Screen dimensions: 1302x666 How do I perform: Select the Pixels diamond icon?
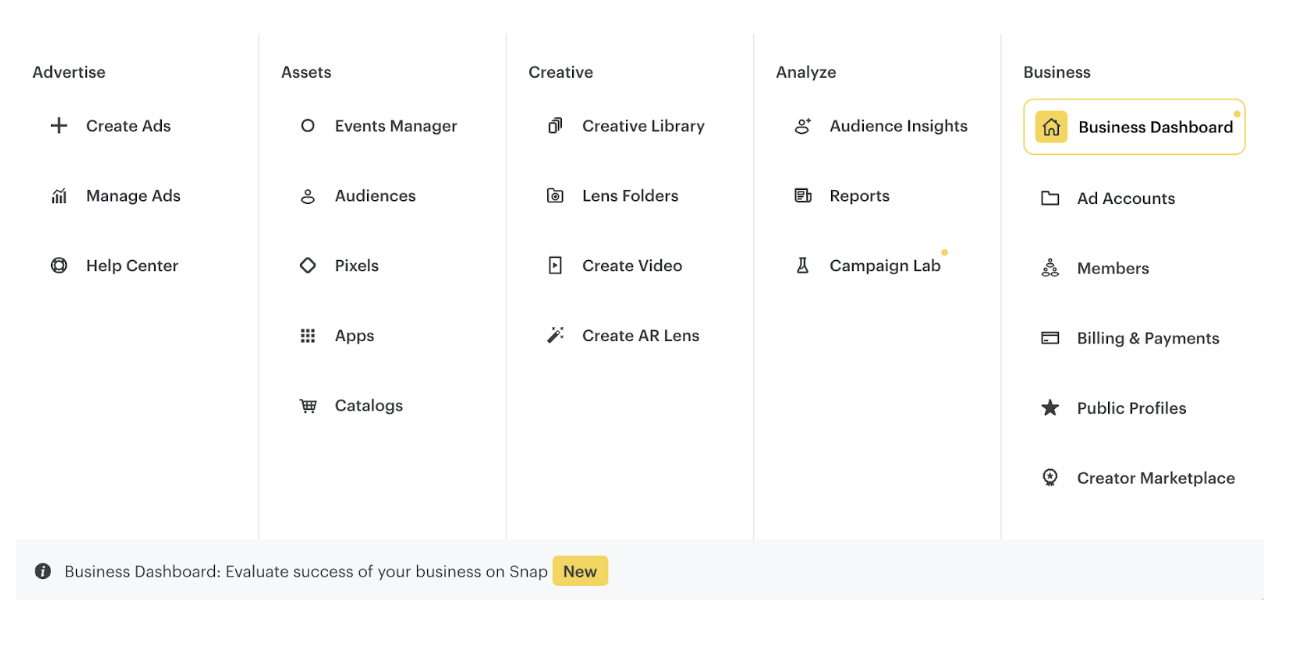point(308,266)
